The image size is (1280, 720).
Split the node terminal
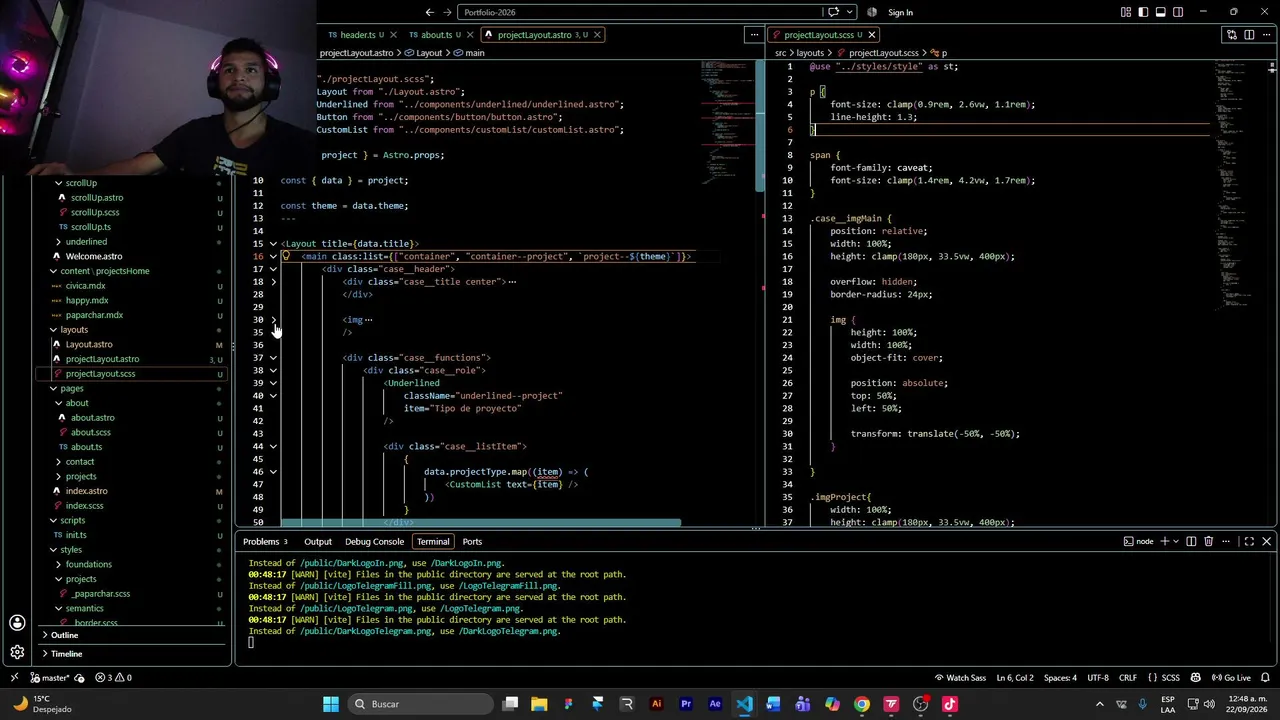1190,541
